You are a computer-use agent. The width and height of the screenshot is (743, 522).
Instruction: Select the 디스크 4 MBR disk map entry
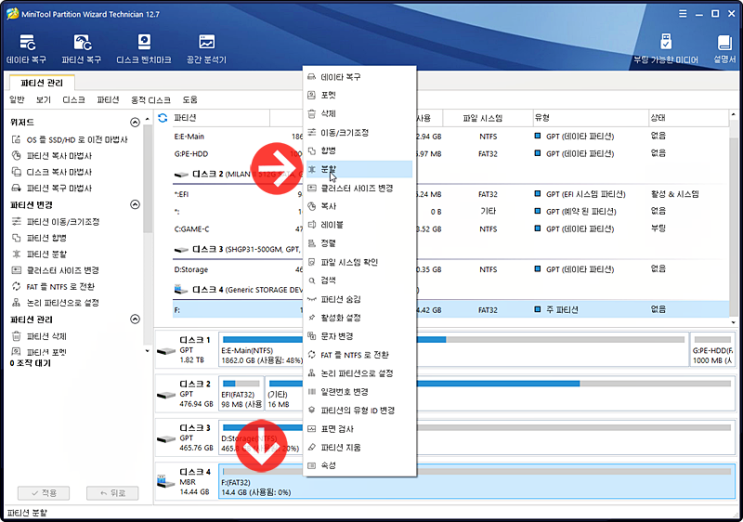(186, 482)
